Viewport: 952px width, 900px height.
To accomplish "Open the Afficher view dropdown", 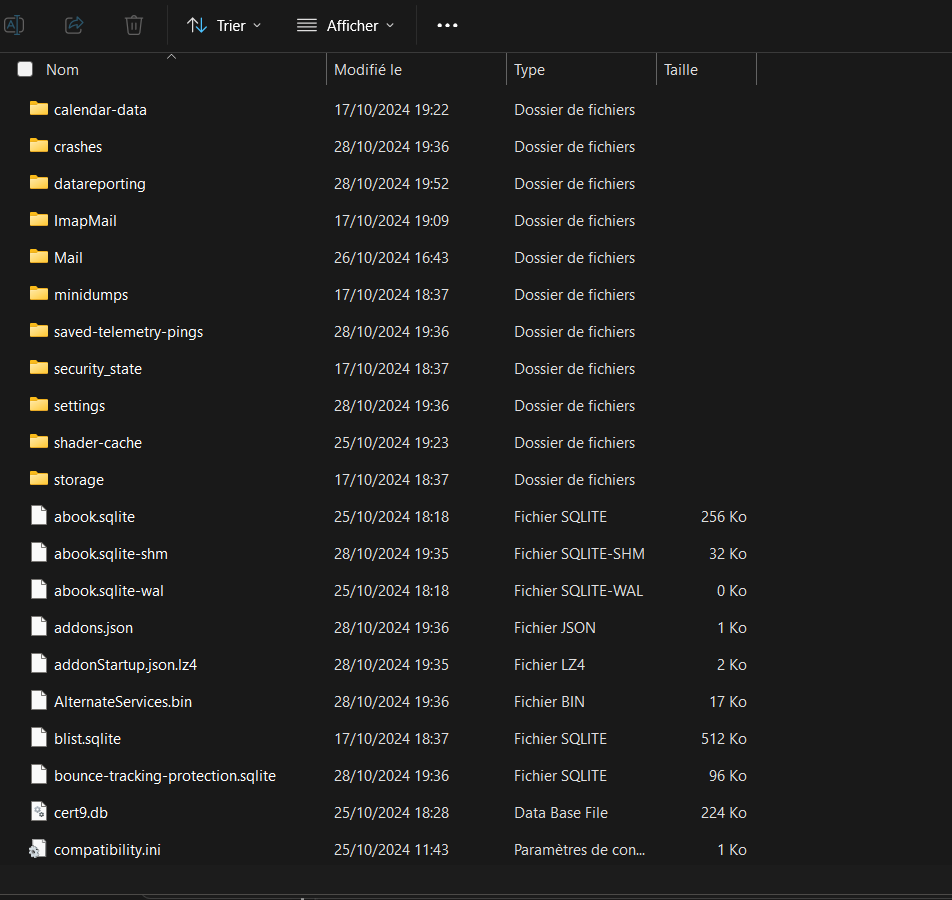I will [346, 25].
